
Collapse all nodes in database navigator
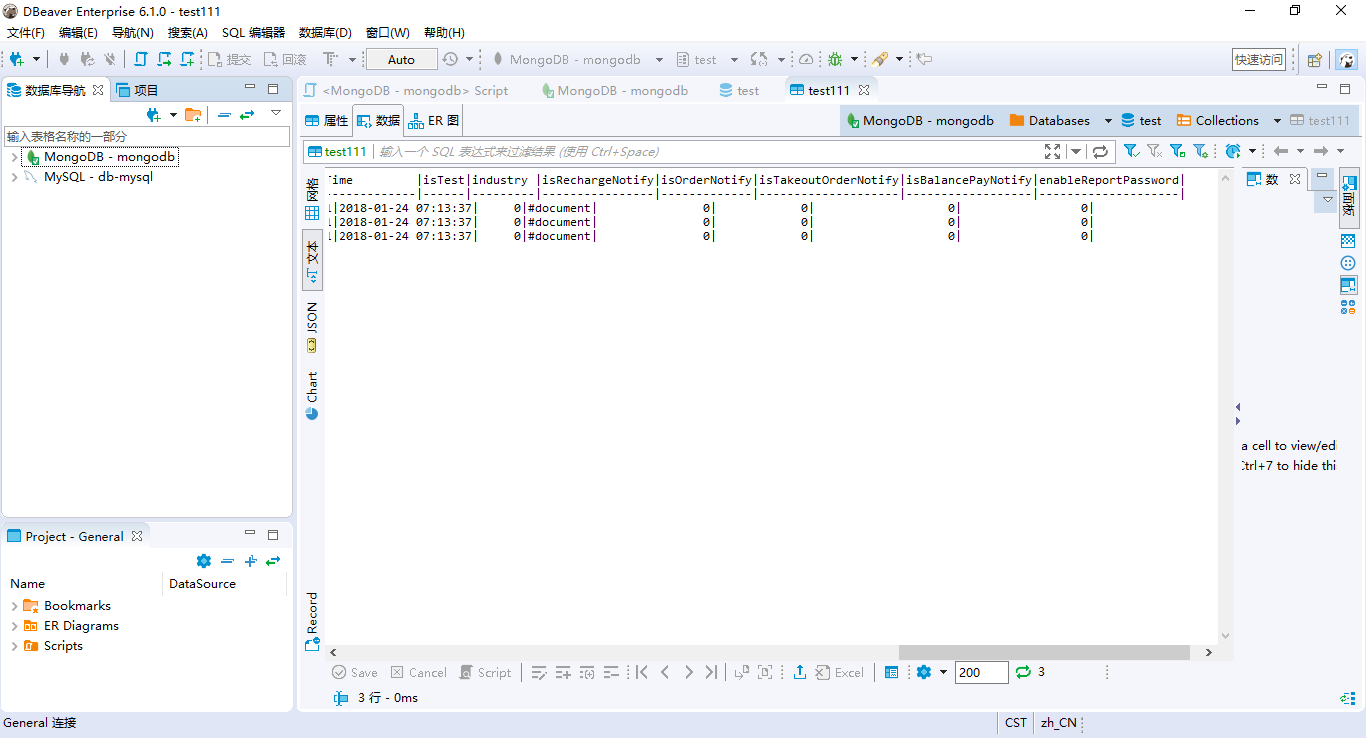point(225,115)
